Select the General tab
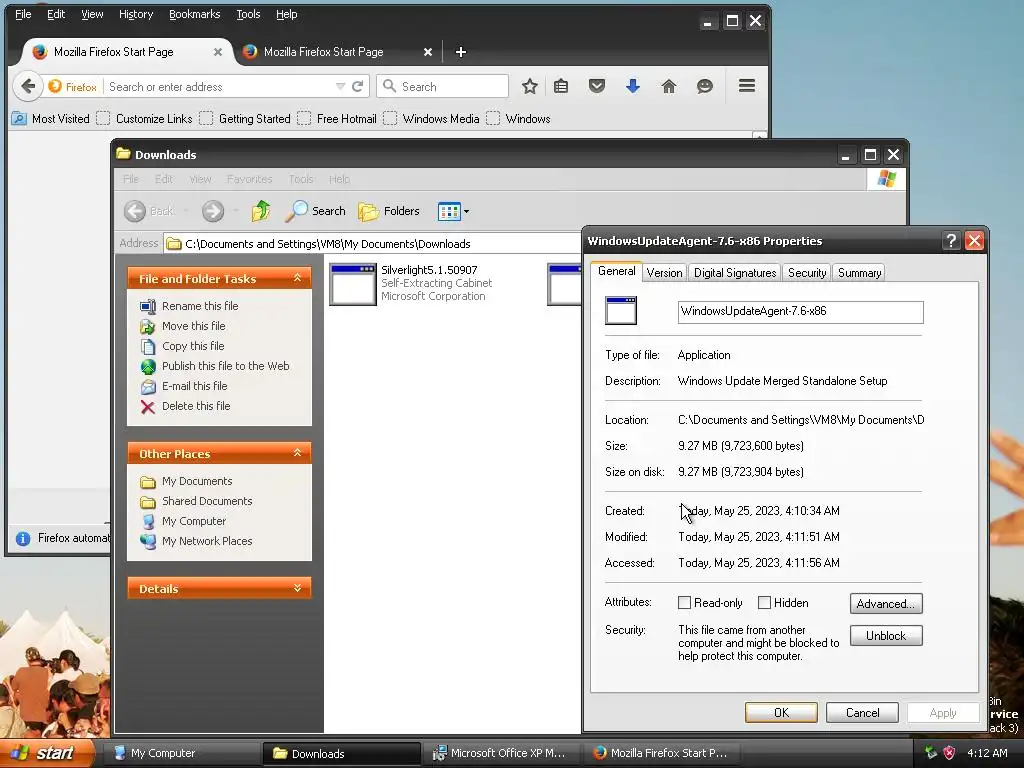Screen dimensions: 1024x768 (616, 271)
